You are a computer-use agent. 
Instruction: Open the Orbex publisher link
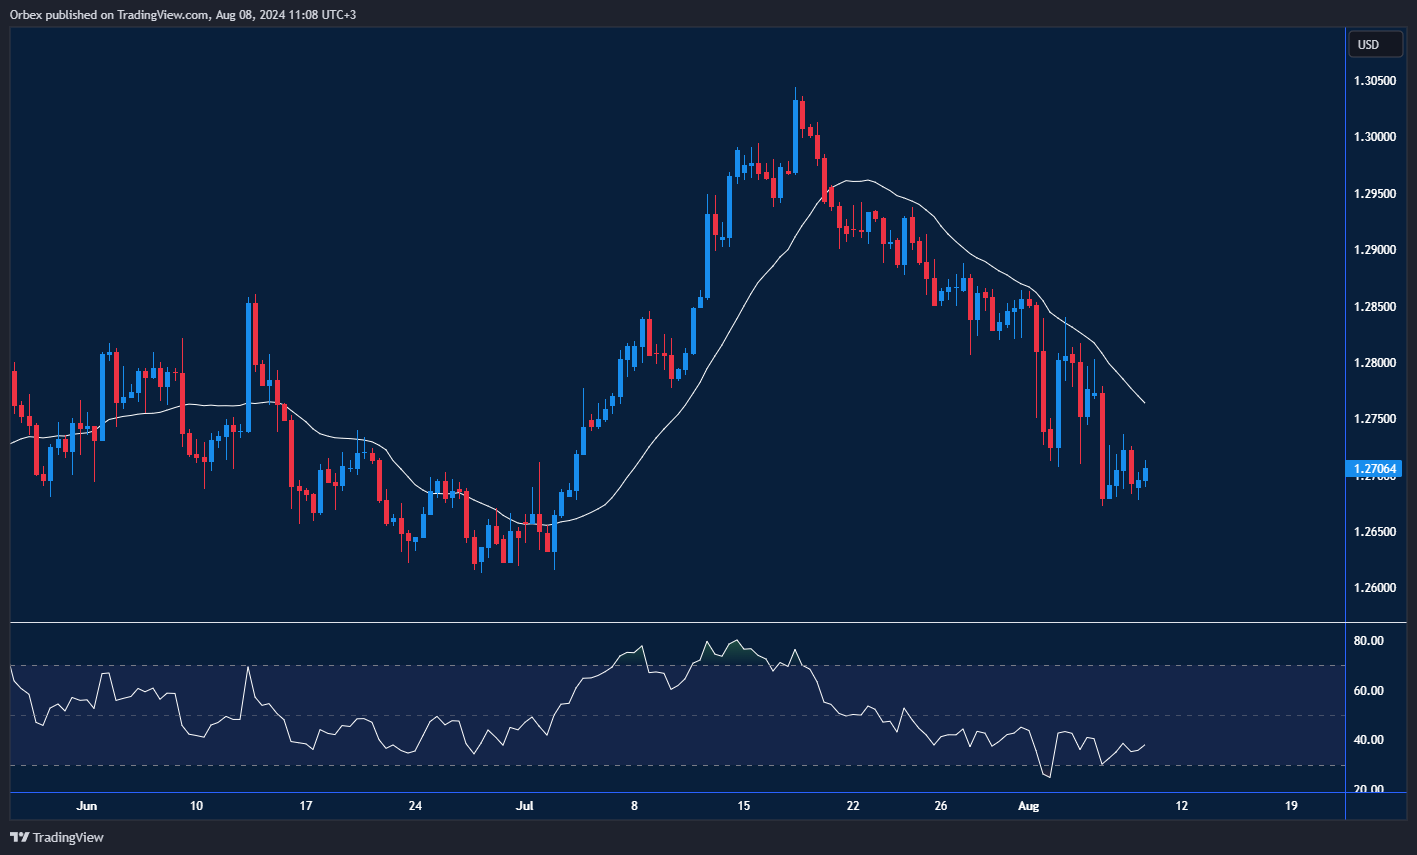(x=25, y=14)
